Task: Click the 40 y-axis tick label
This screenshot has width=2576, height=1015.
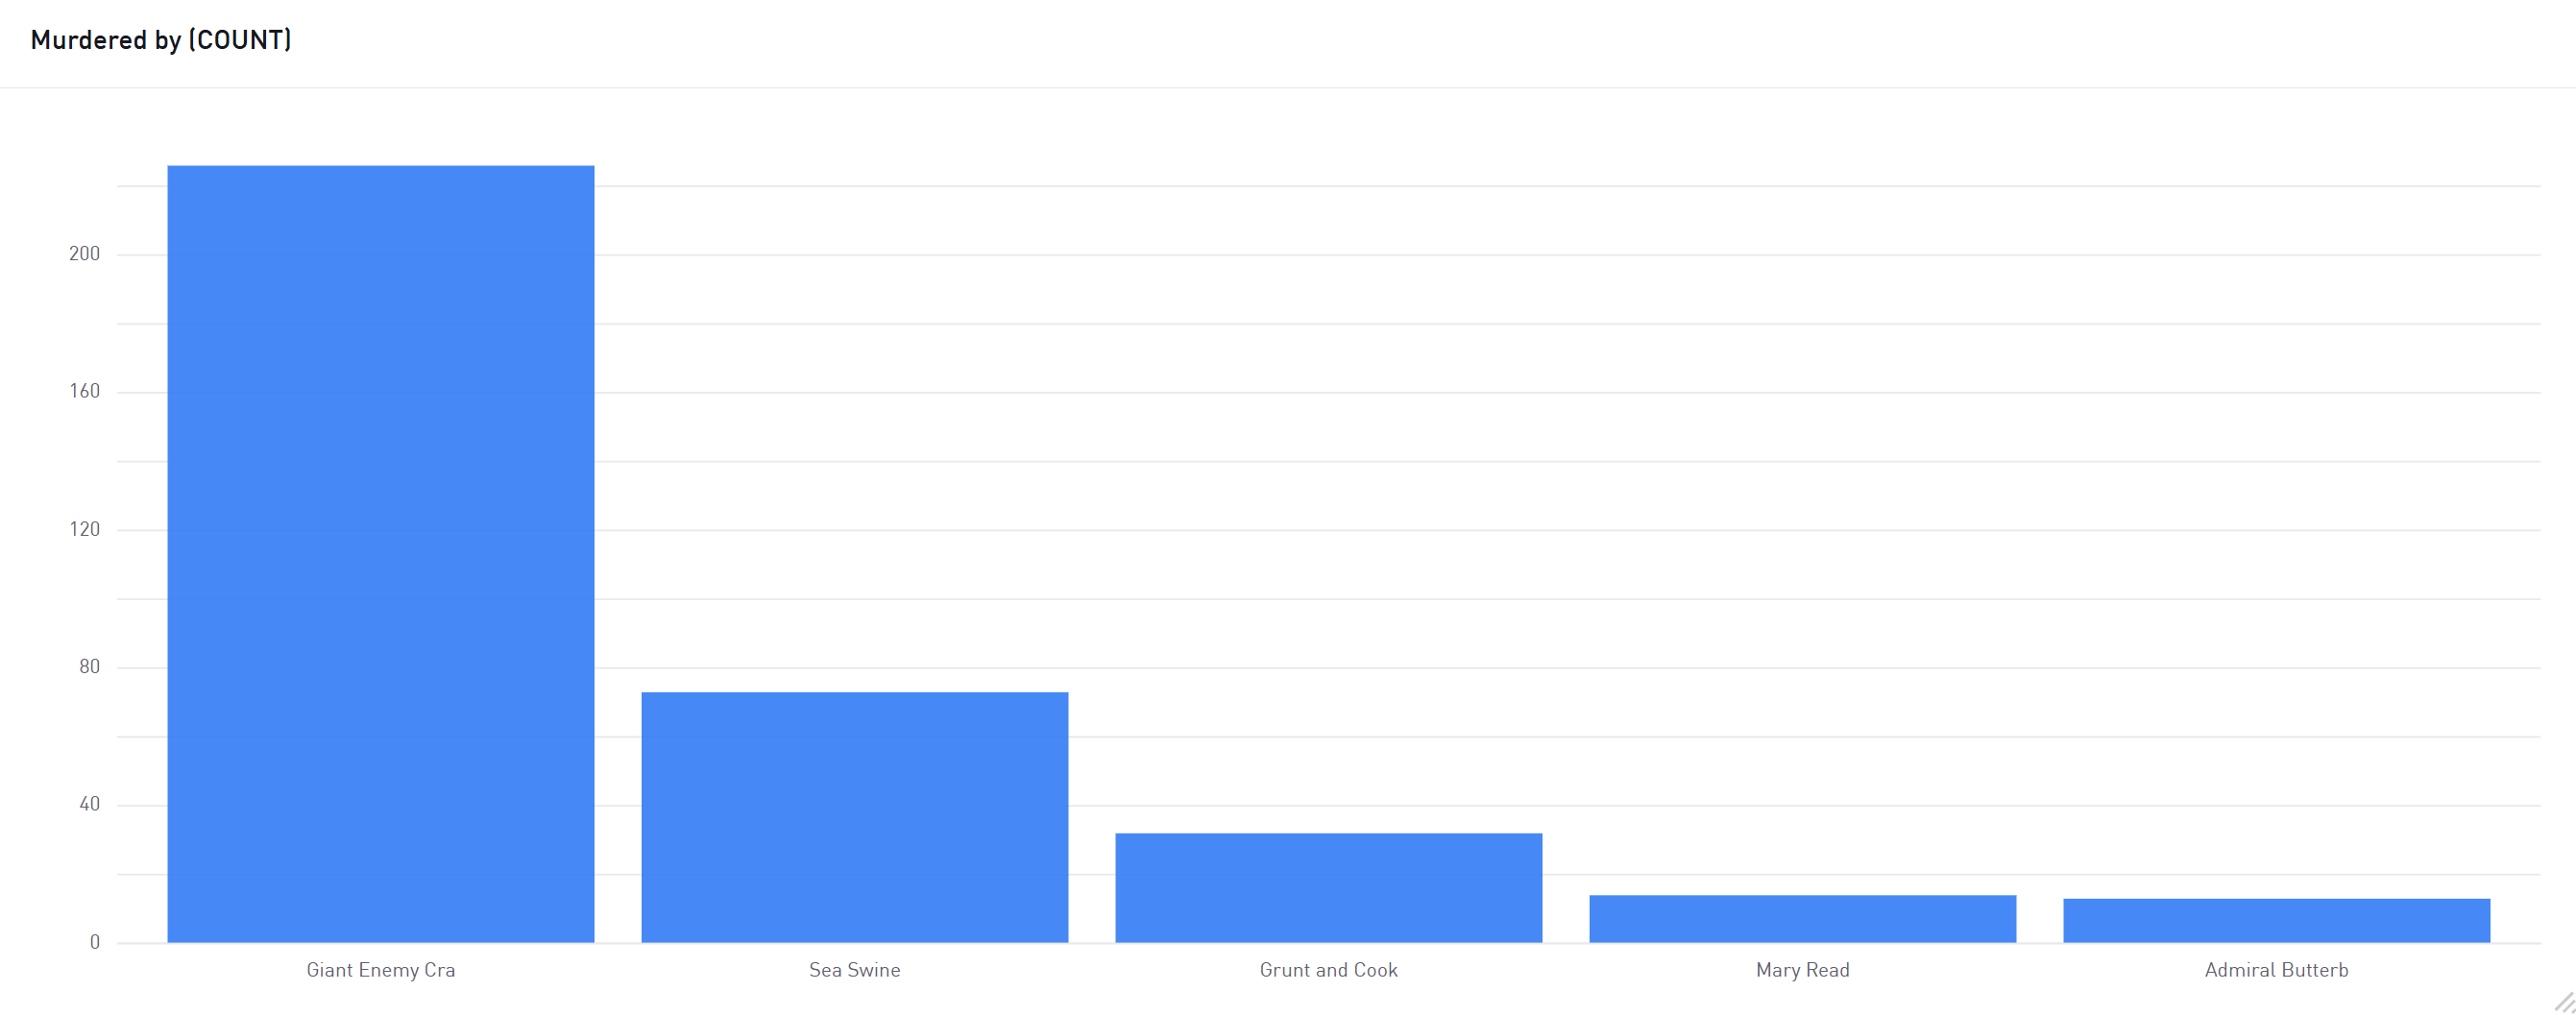Action: [x=90, y=805]
